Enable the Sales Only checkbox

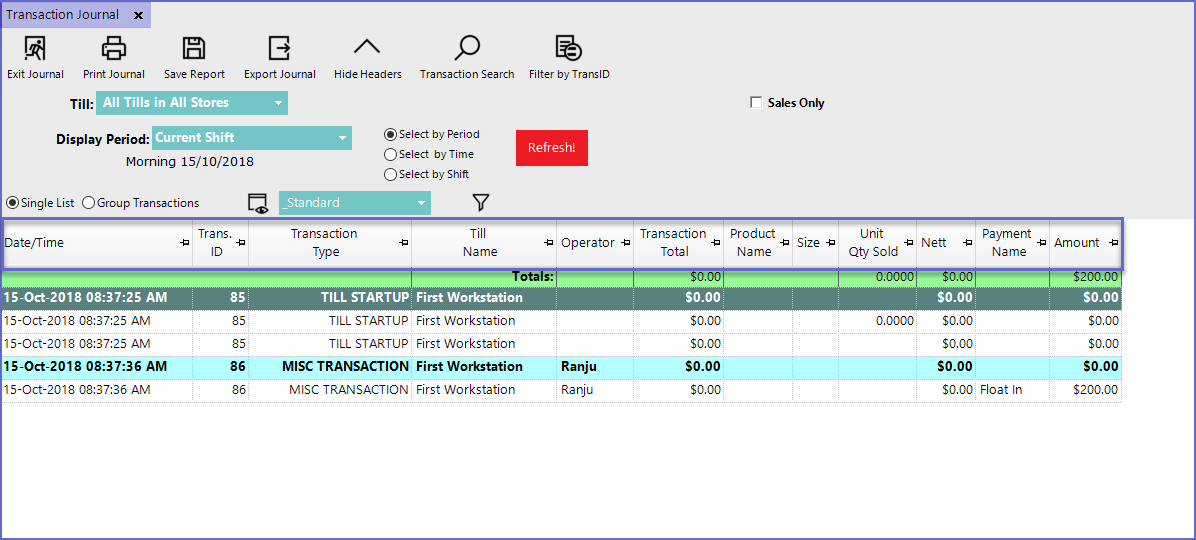click(757, 103)
